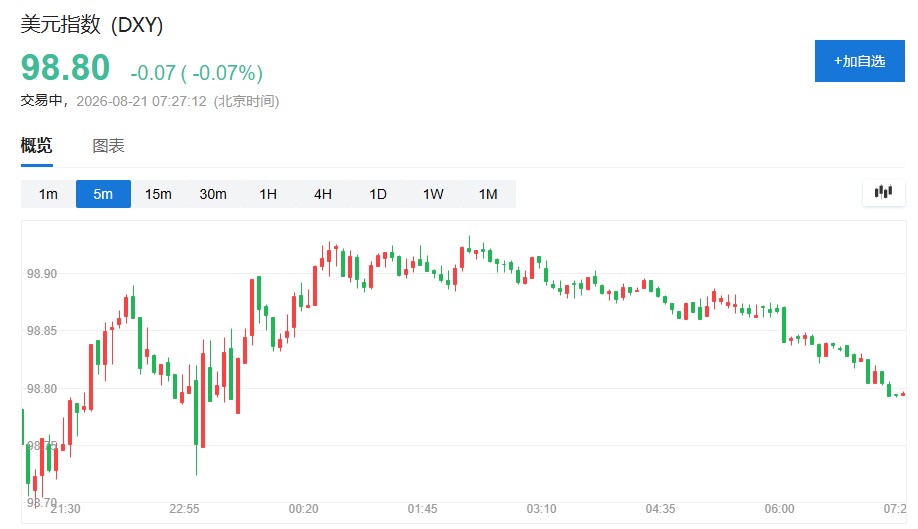Choose the 1m timeframe
The height and width of the screenshot is (529, 918).
pos(48,194)
